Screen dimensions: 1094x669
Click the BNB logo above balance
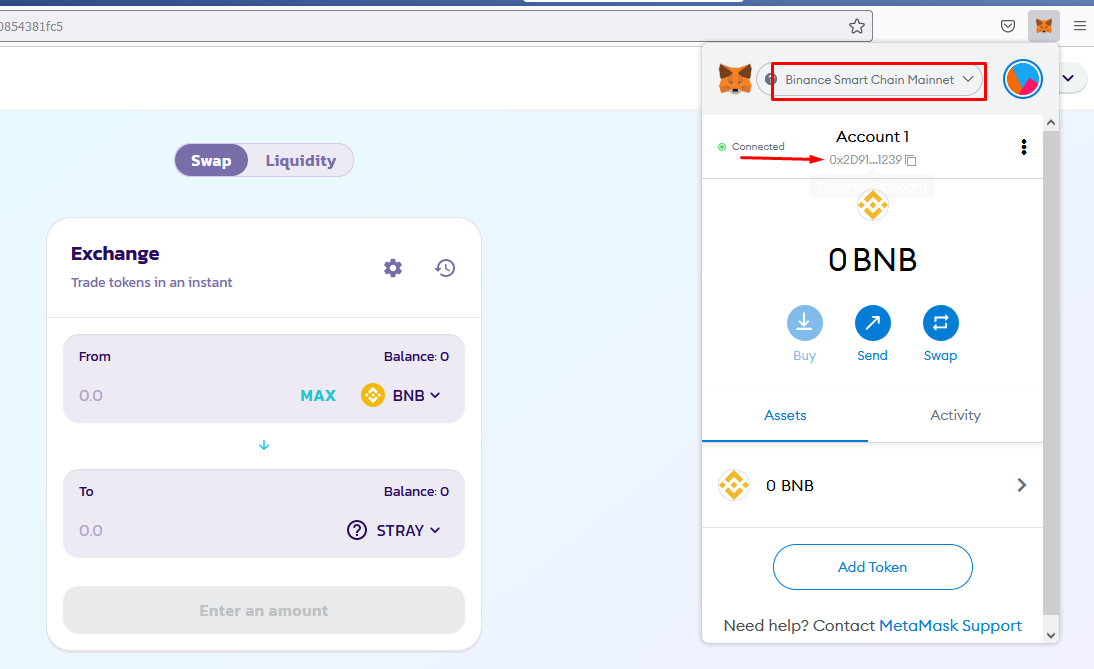873,206
